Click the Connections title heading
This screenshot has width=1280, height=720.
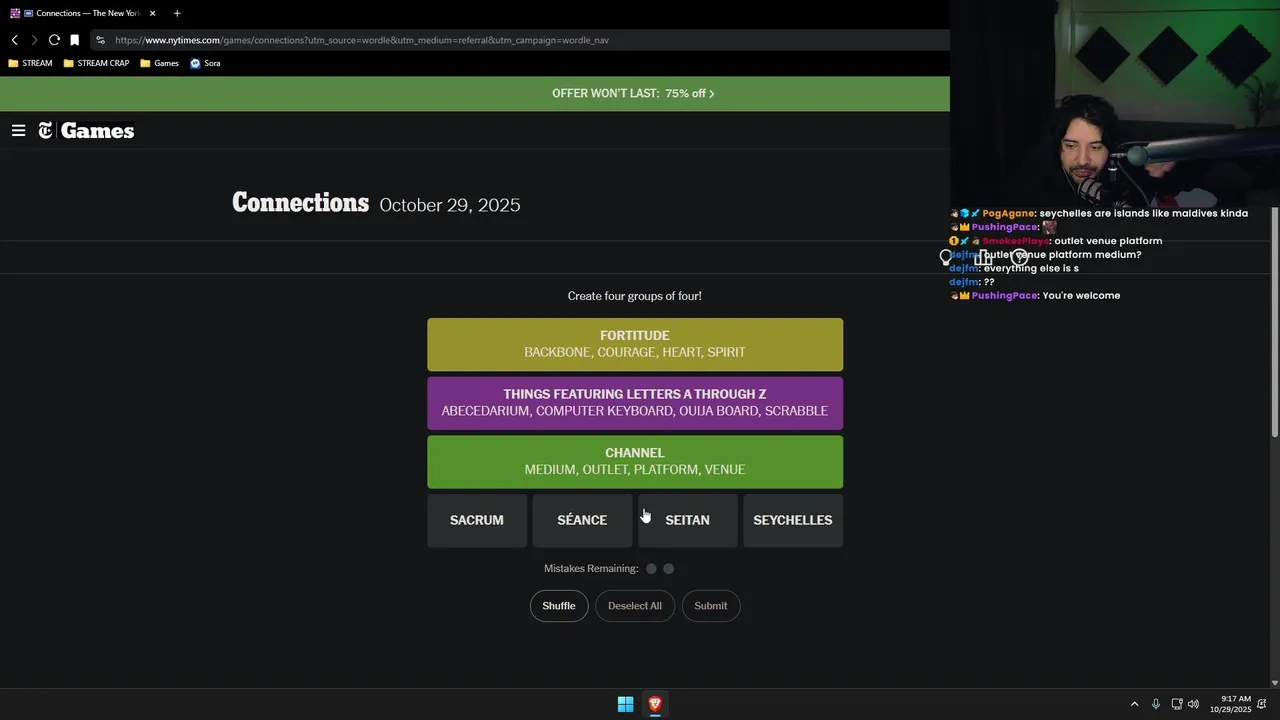300,203
